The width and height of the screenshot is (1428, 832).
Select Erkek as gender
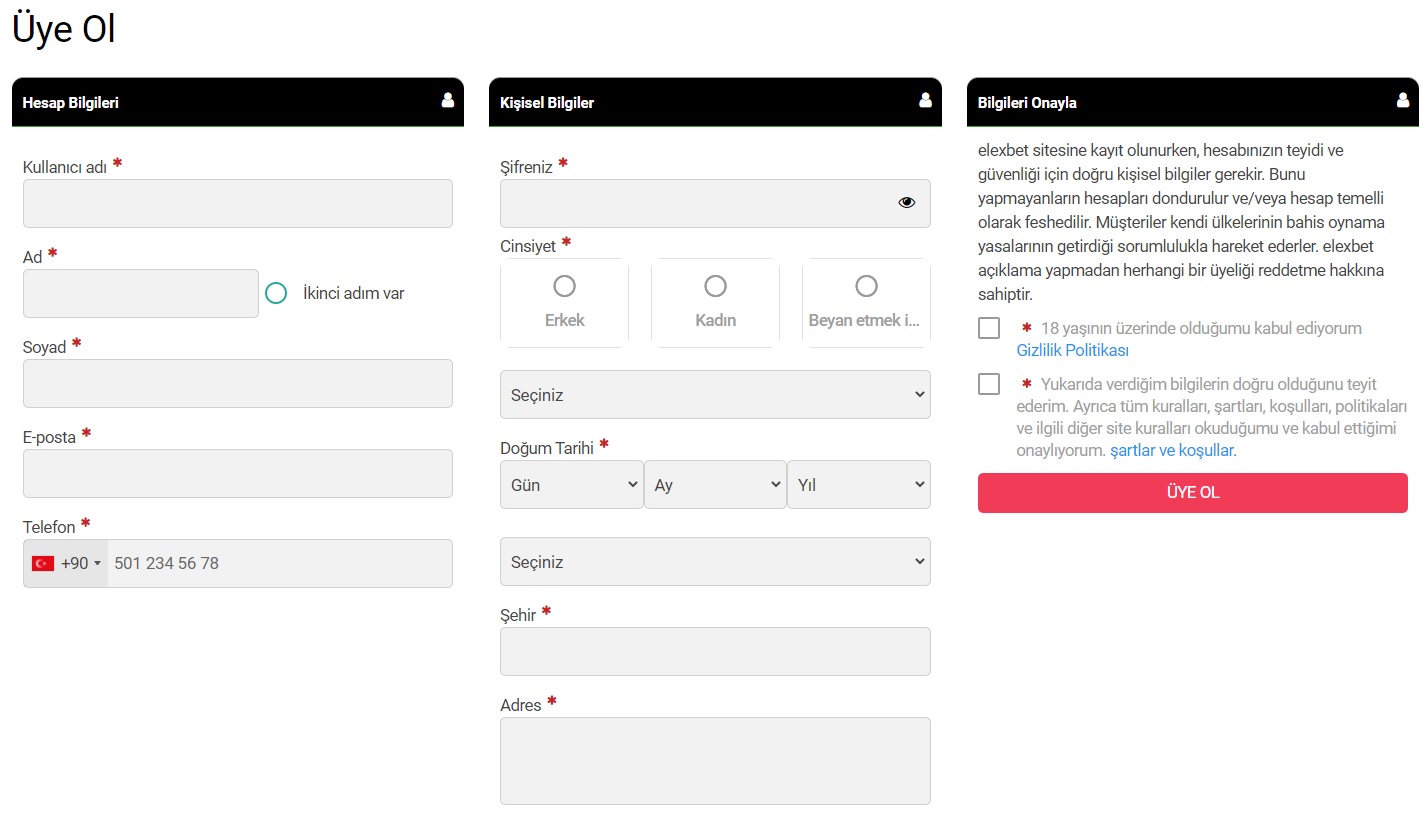click(564, 287)
